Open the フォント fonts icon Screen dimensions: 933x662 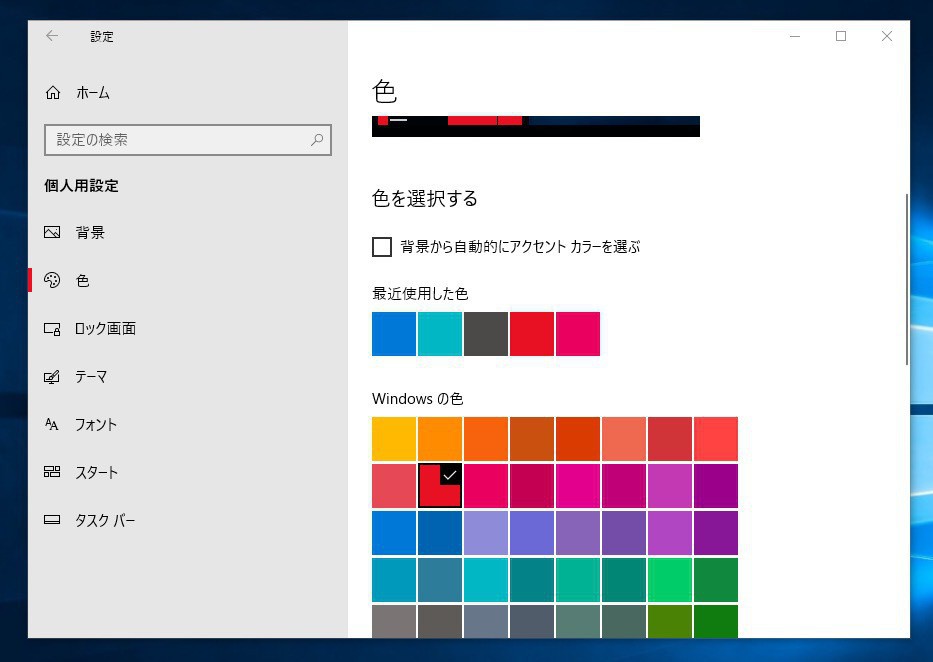click(53, 425)
